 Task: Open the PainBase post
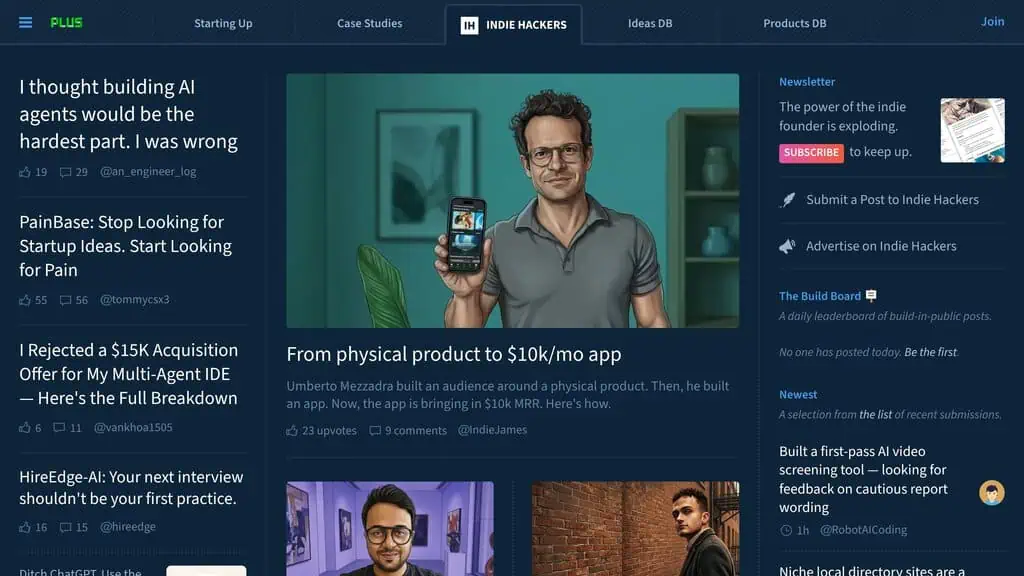pyautogui.click(x=125, y=246)
